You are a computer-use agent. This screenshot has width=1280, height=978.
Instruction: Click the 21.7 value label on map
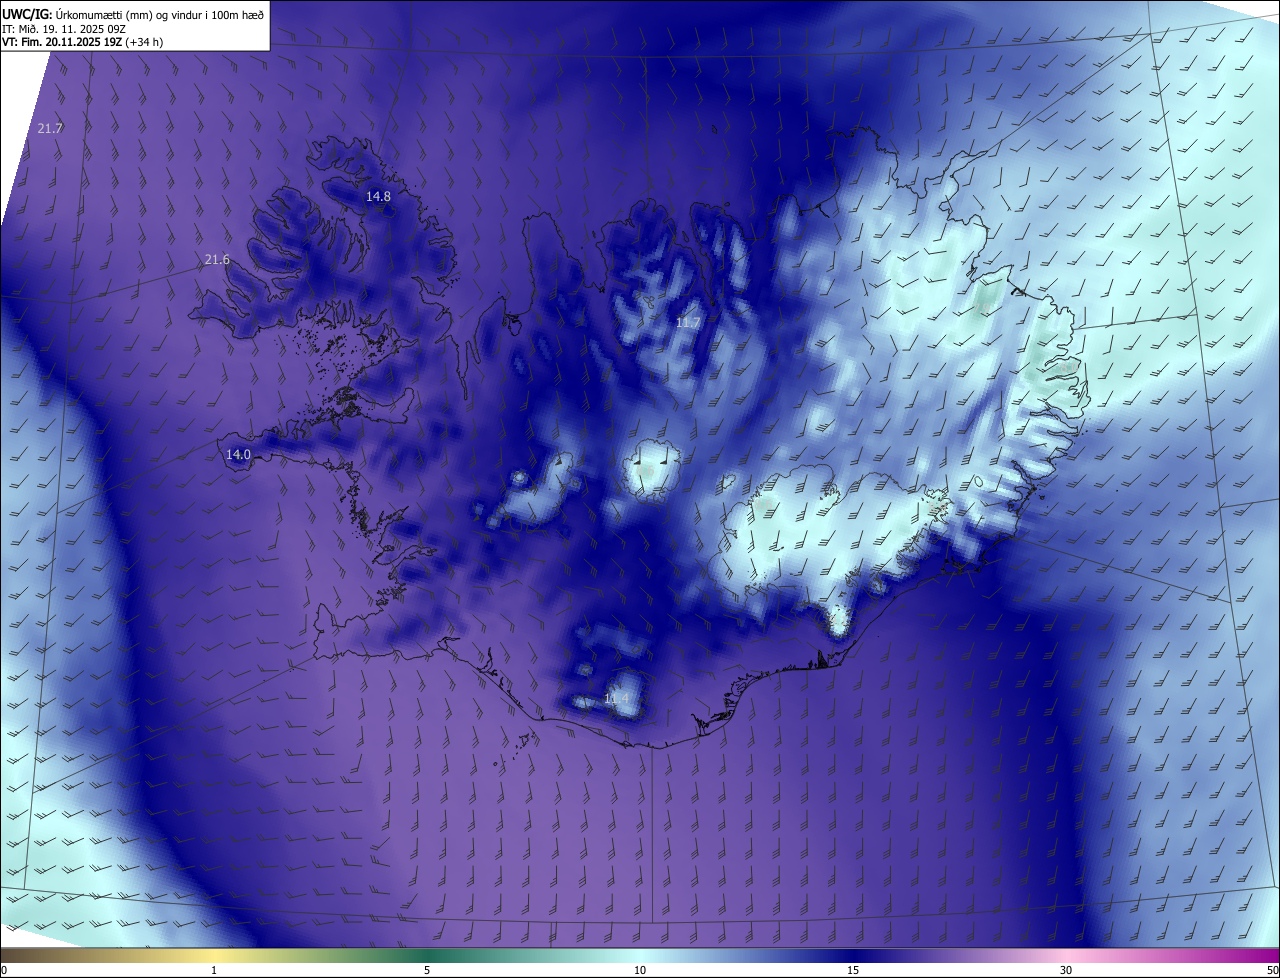click(x=50, y=129)
